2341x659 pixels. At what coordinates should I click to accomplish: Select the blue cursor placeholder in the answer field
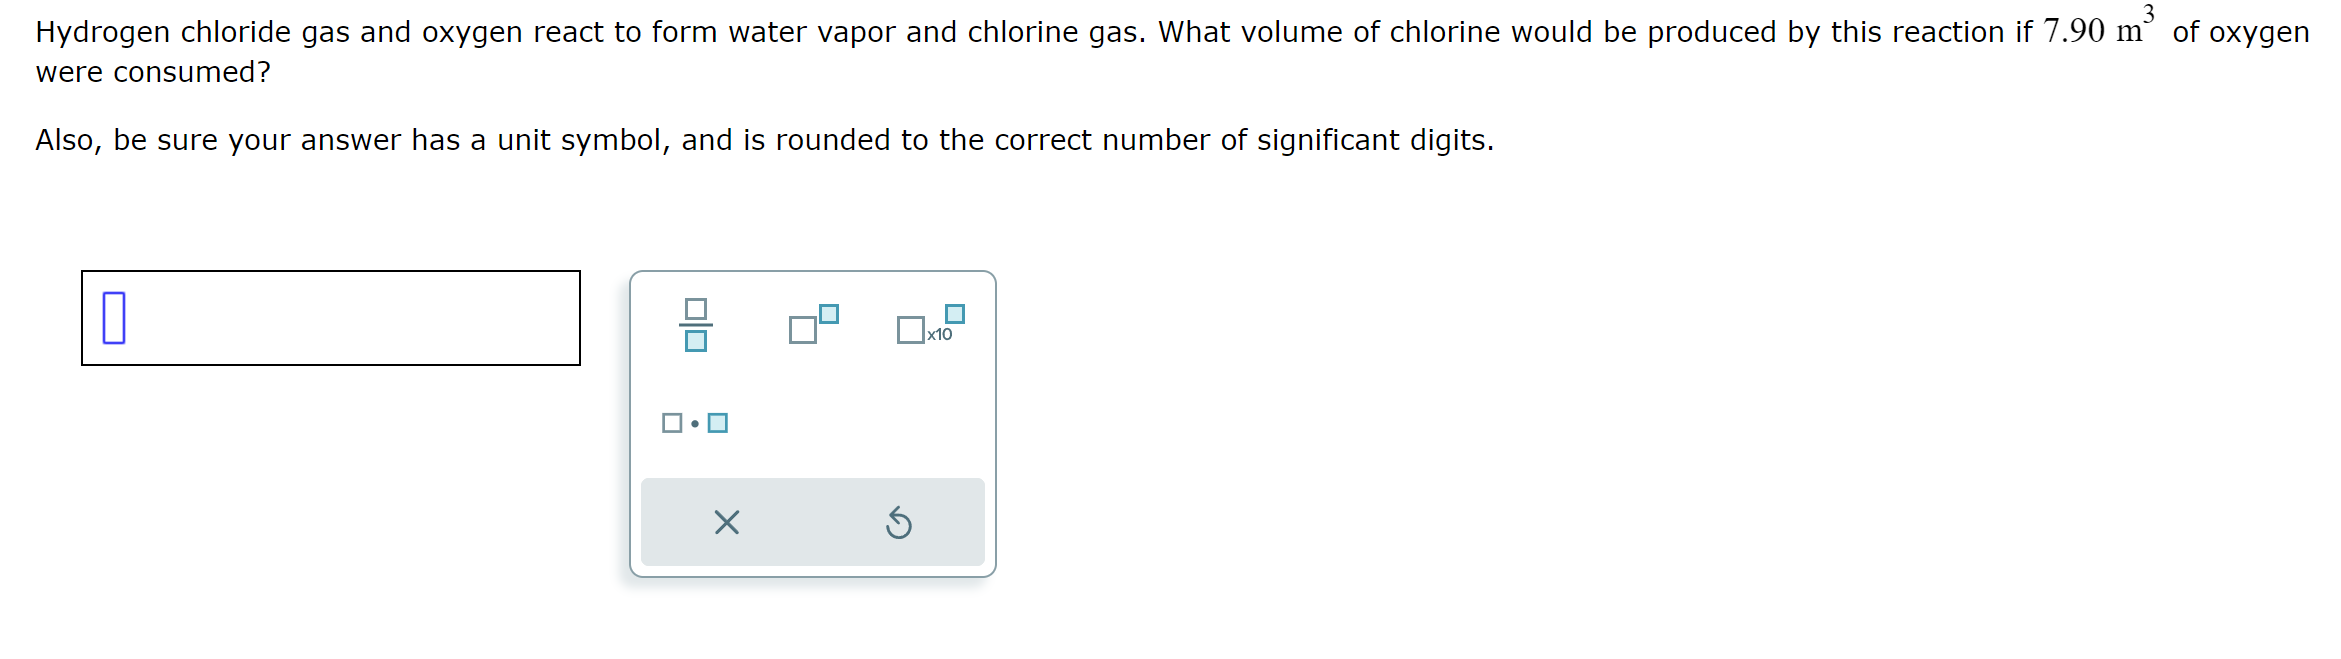coord(113,320)
